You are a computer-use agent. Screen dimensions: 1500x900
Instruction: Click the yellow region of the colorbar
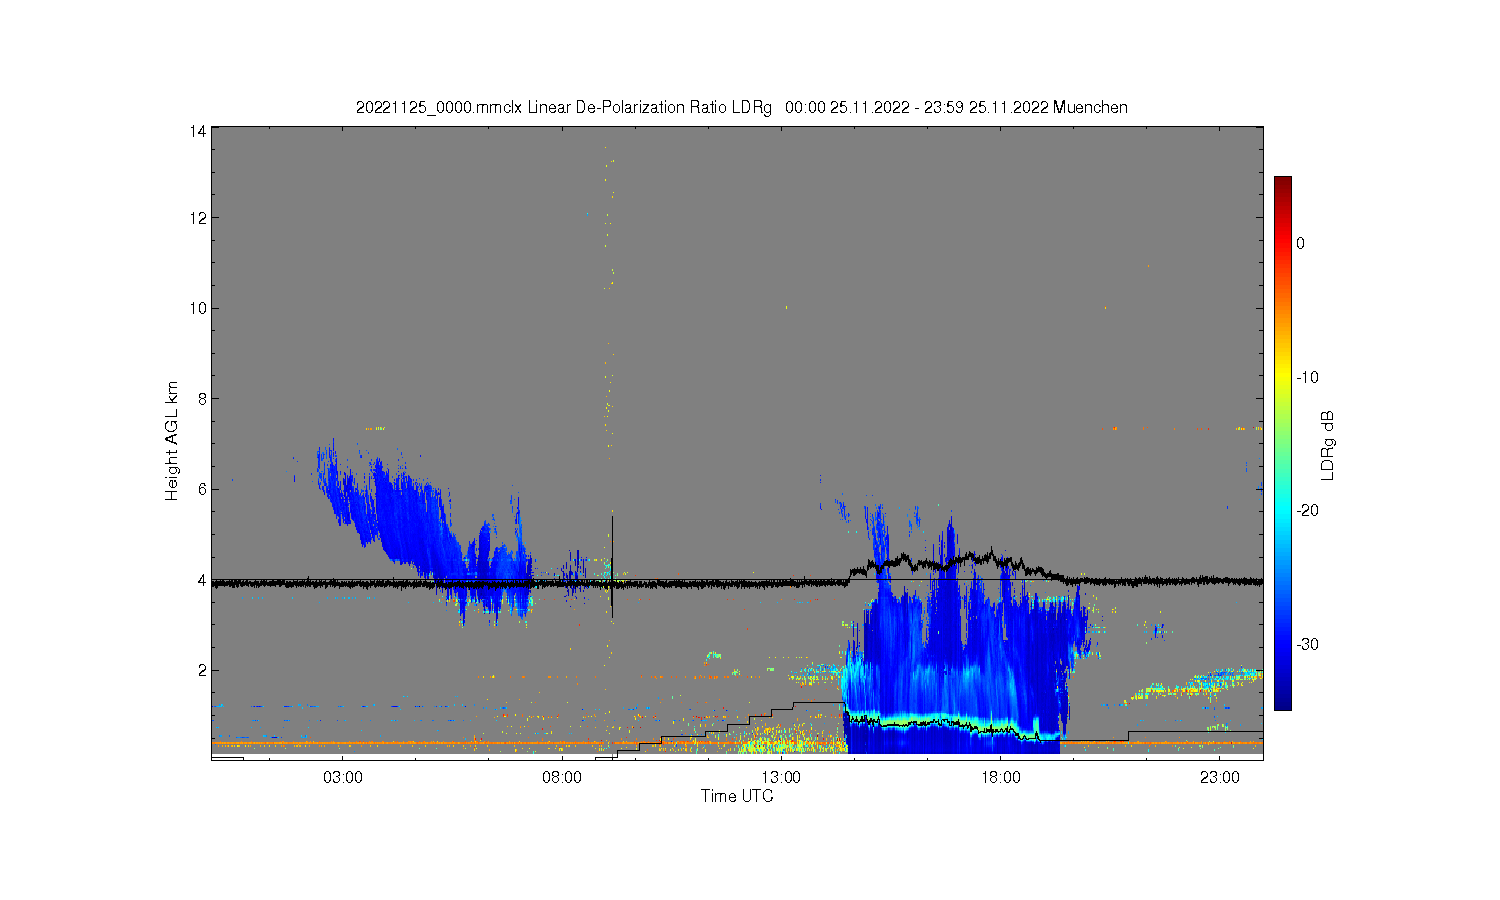pos(1283,377)
